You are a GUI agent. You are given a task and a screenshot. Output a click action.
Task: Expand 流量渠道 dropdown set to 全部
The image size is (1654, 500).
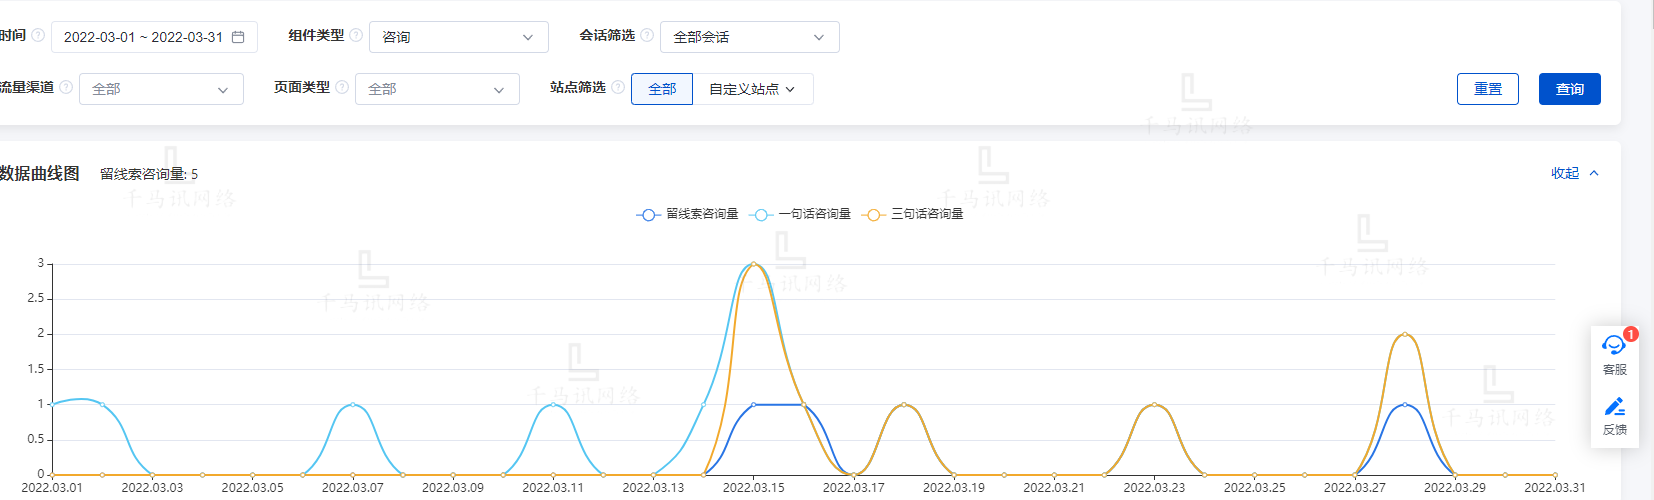click(x=161, y=89)
